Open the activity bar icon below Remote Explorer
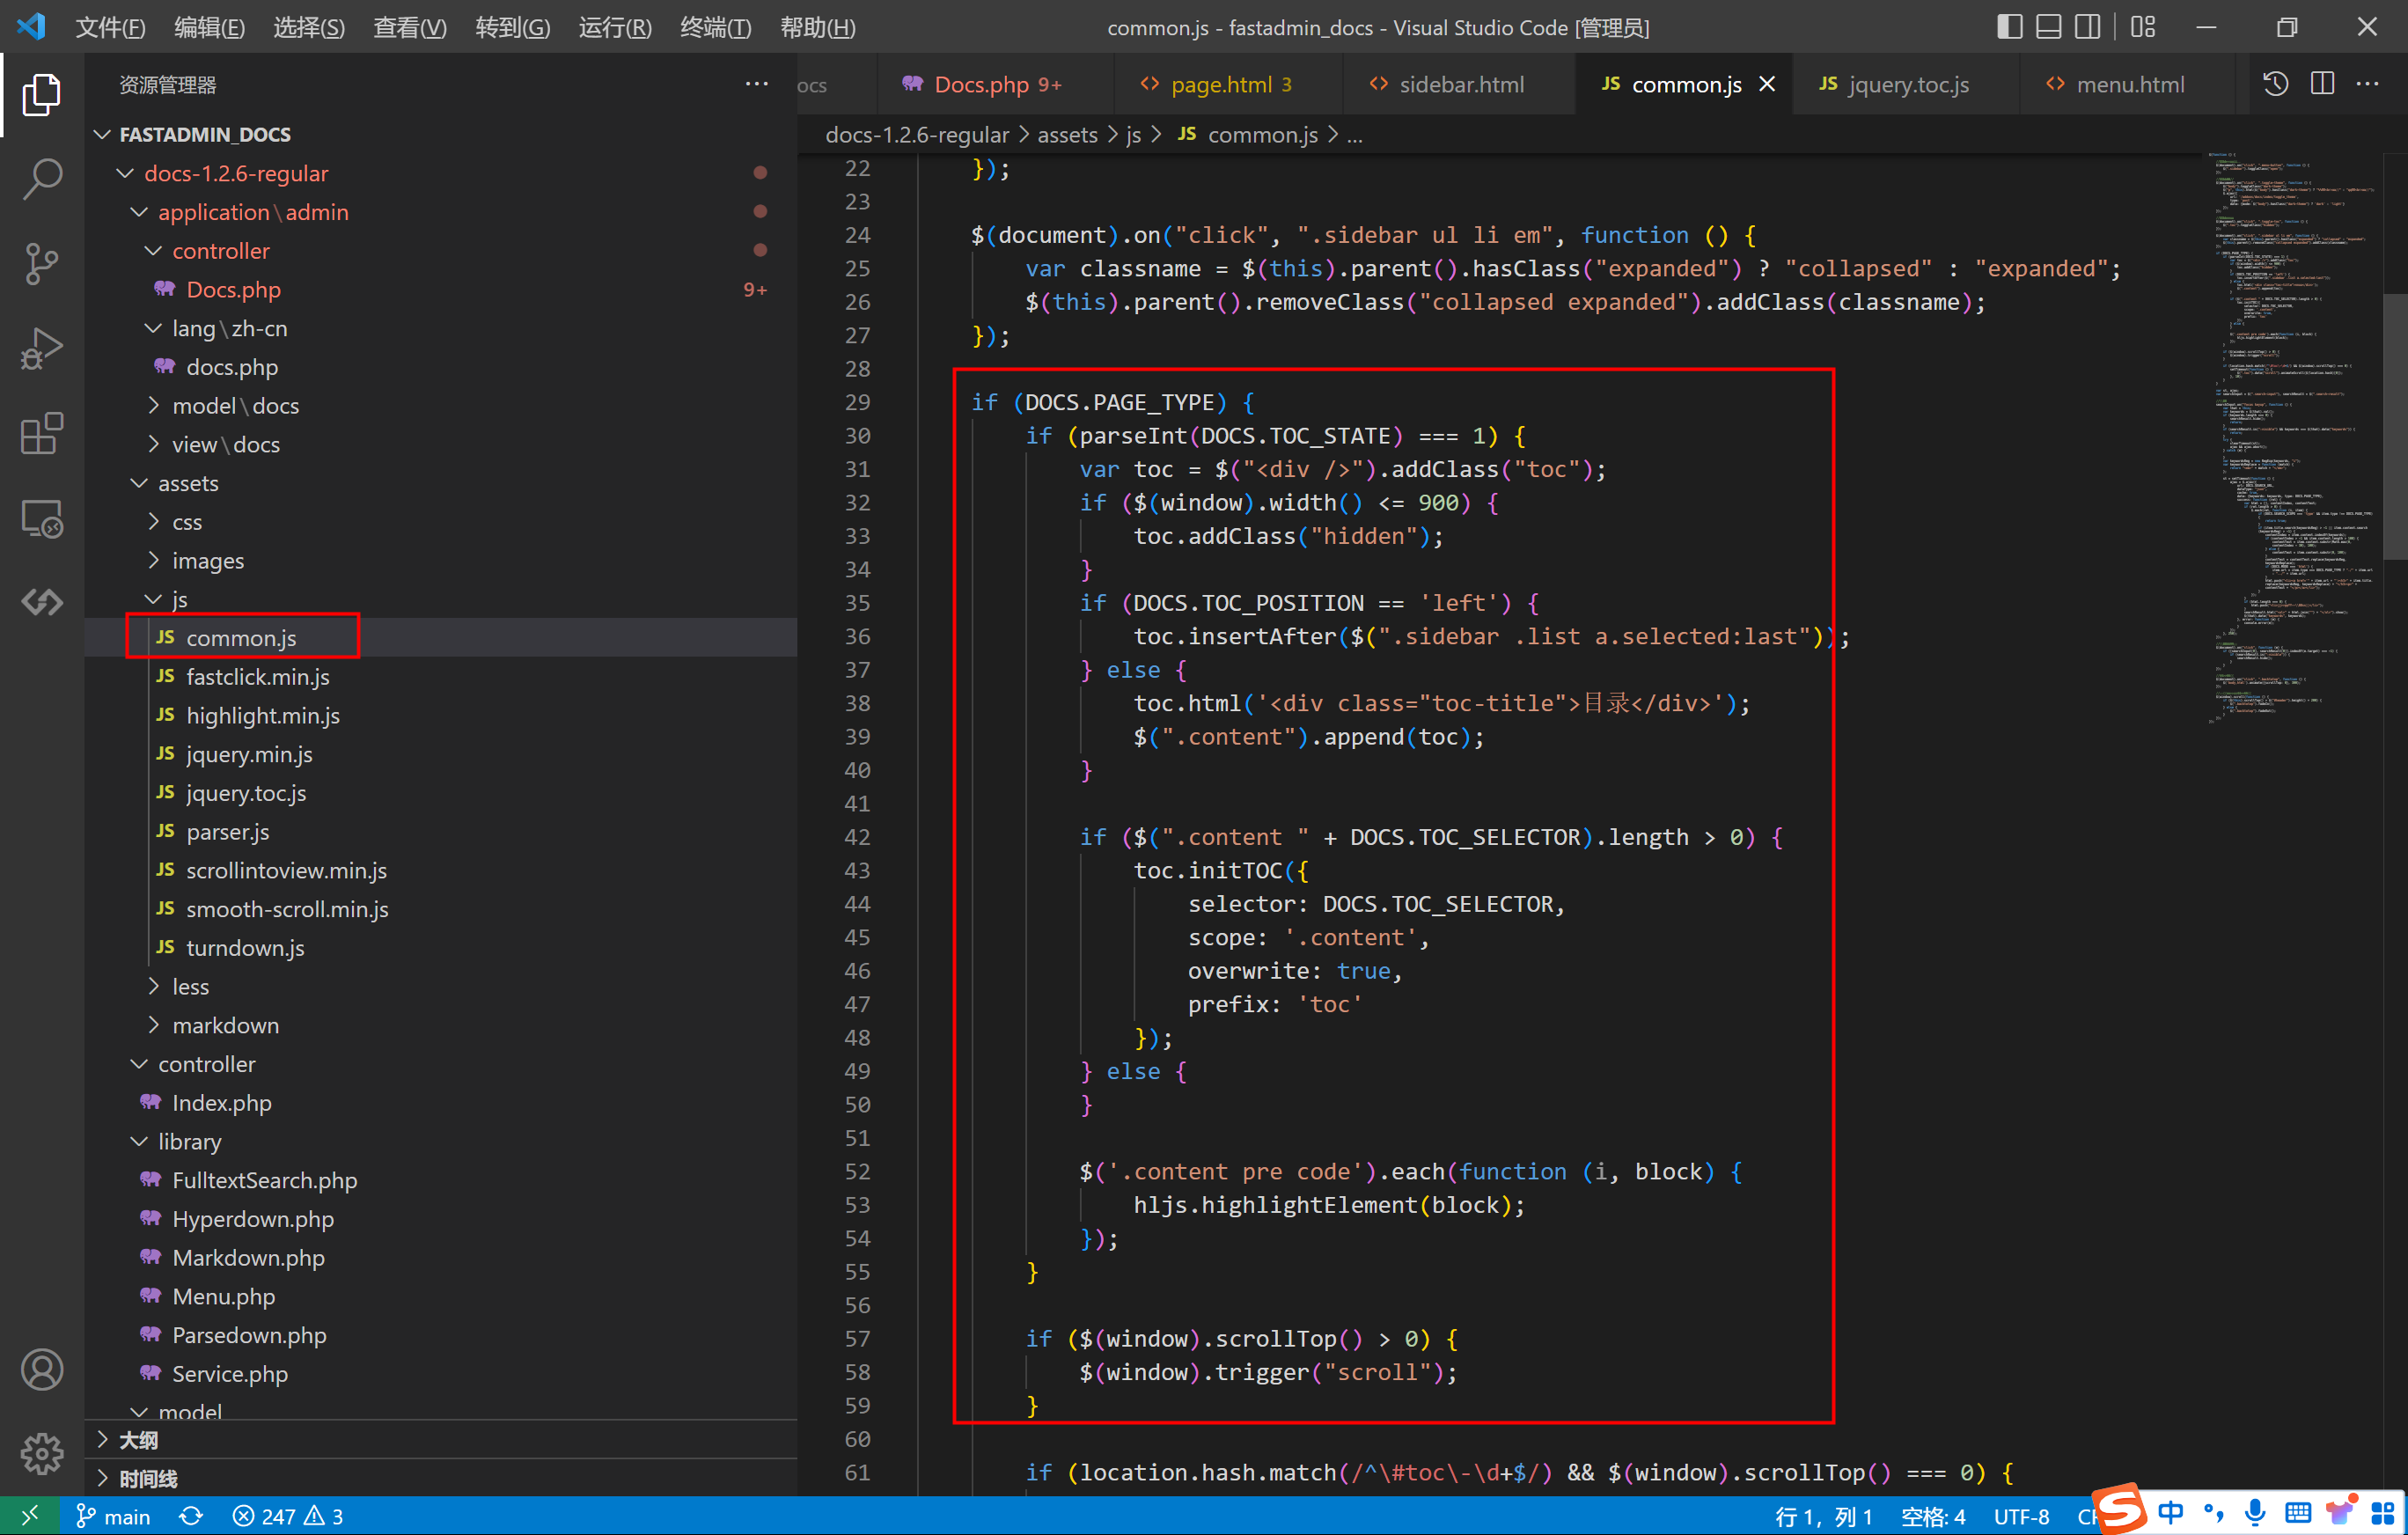 [41, 602]
